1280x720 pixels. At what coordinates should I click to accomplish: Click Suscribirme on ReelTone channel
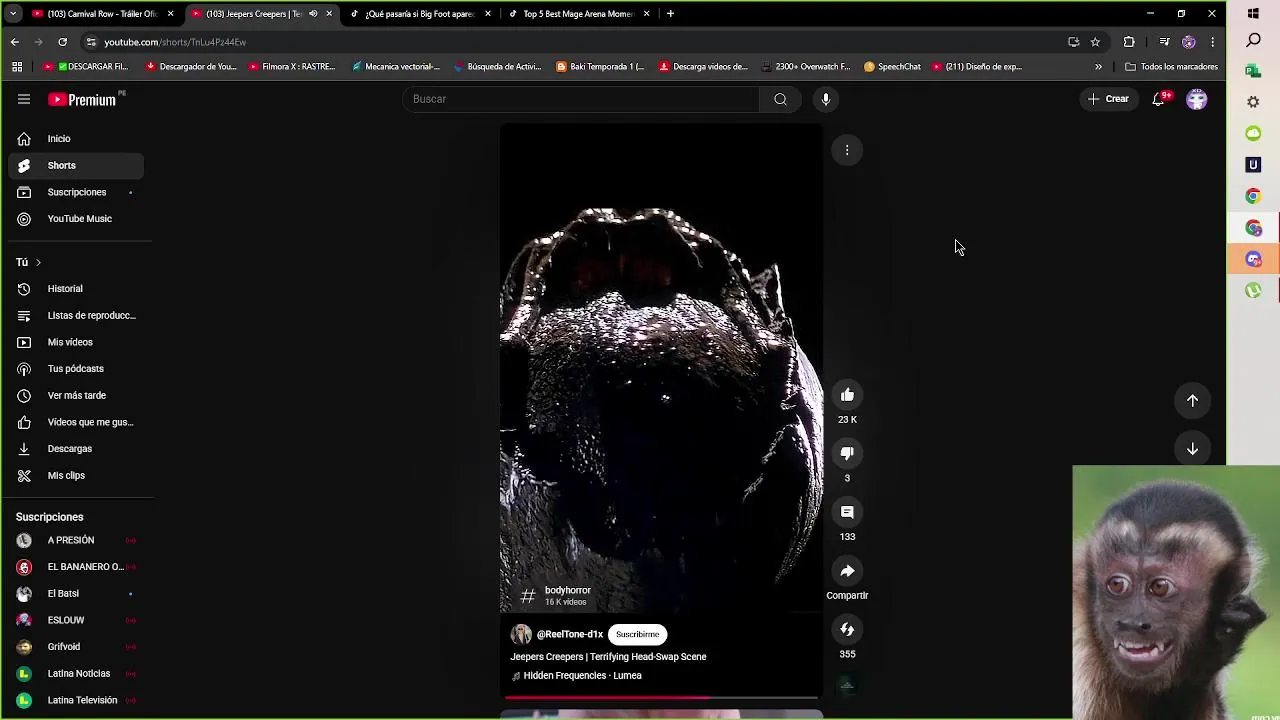637,634
